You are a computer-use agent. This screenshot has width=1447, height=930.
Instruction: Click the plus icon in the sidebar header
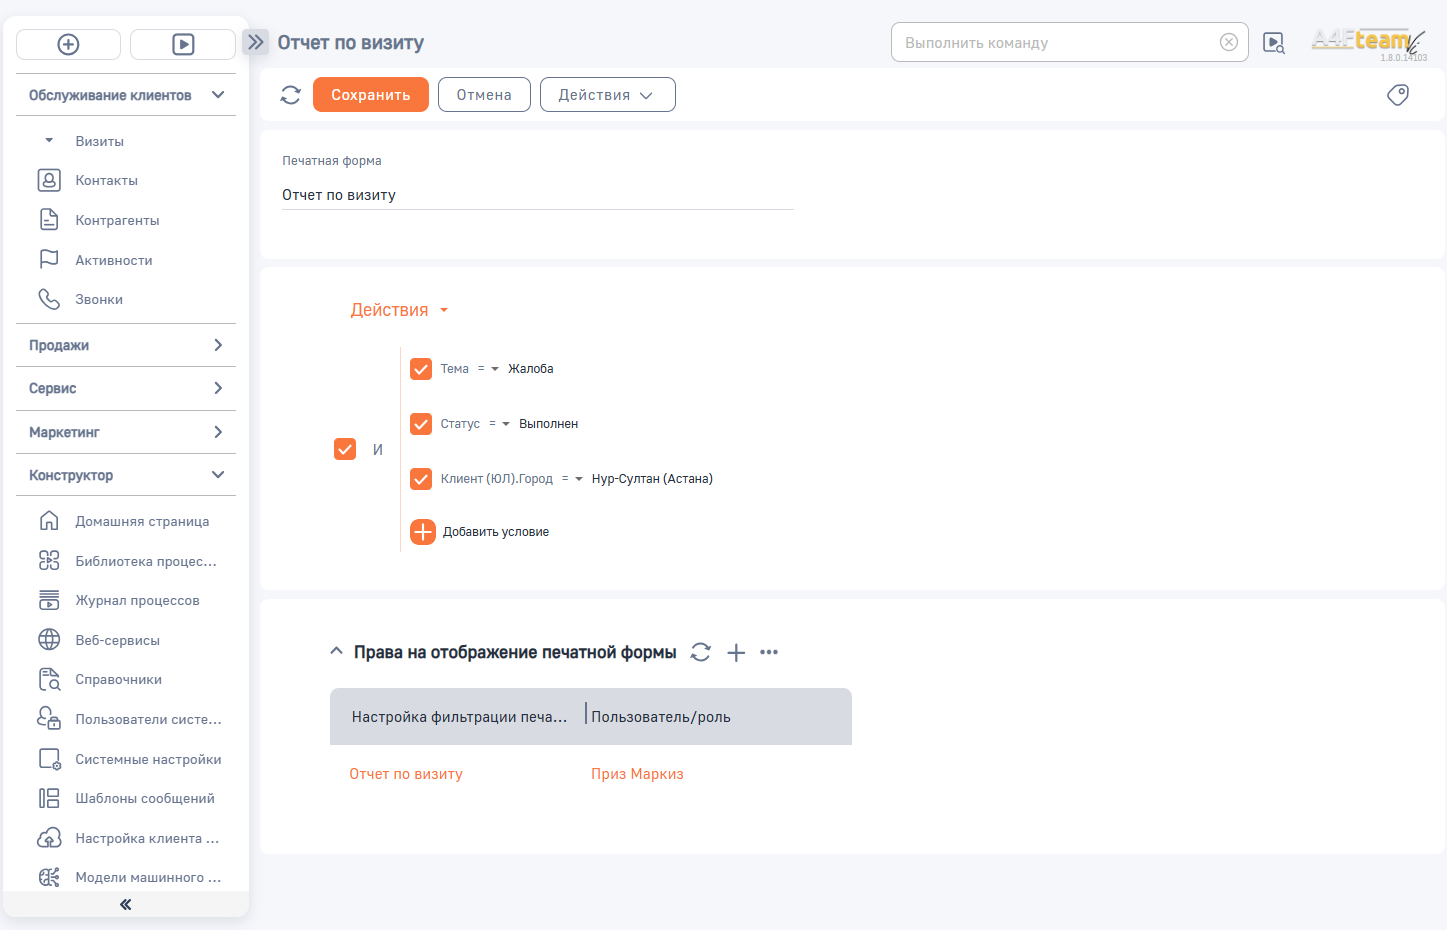pyautogui.click(x=69, y=44)
